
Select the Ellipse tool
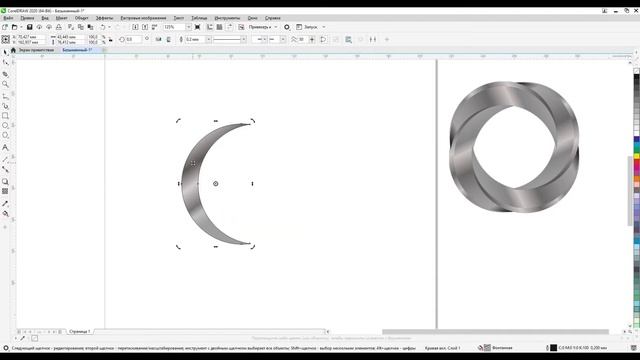pos(5,125)
